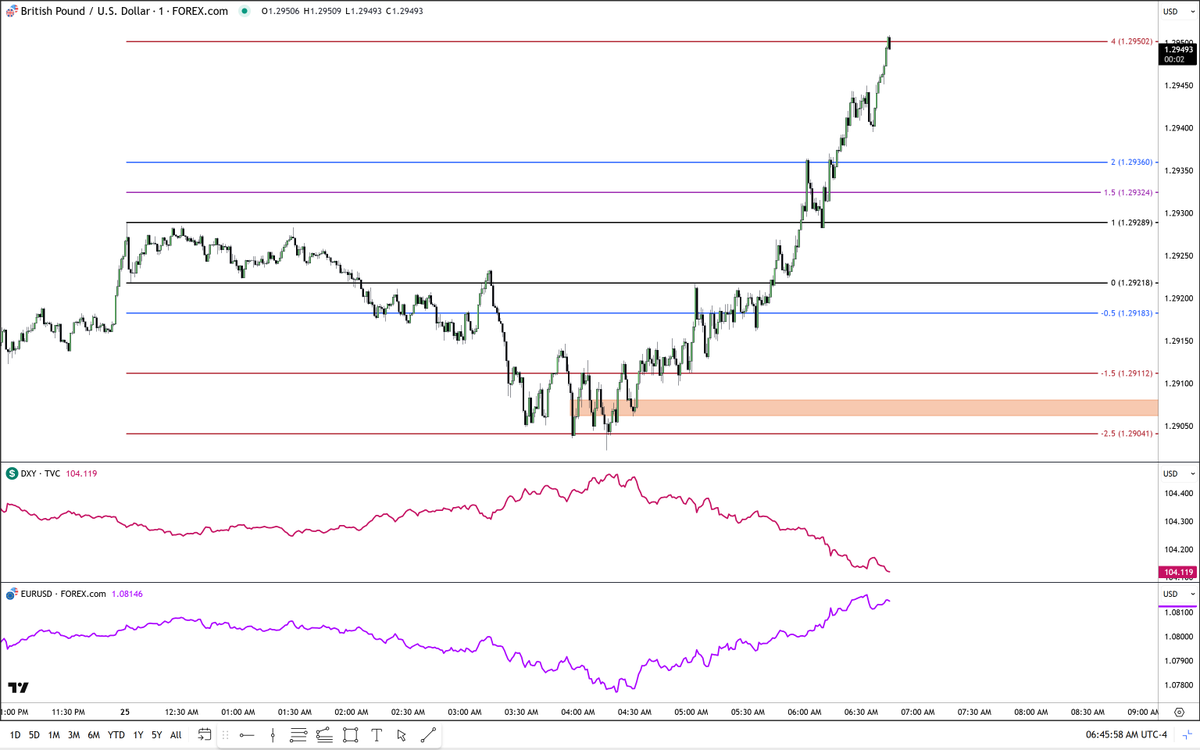This screenshot has width=1200, height=750.
Task: Select the horizontal line drawing tool
Action: 247,735
